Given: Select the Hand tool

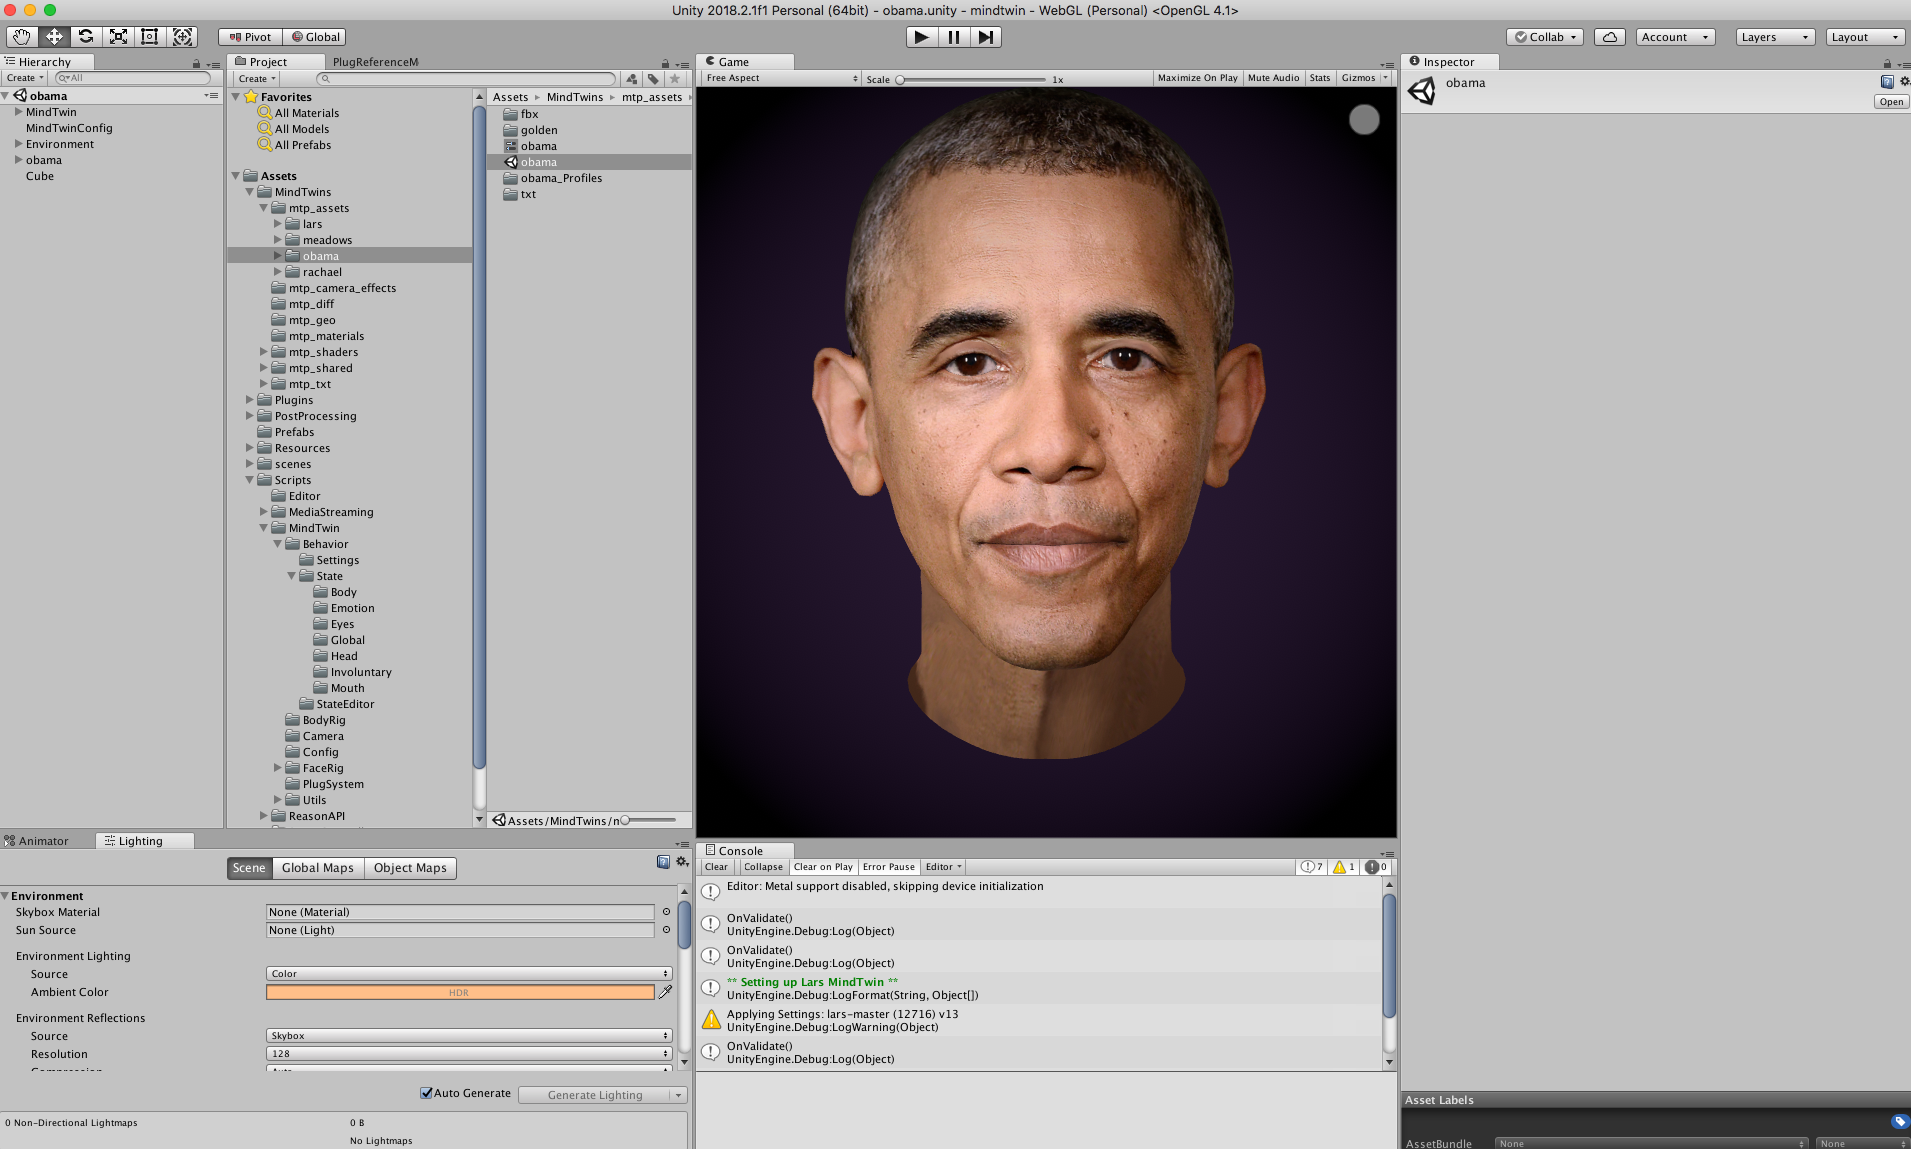Looking at the screenshot, I should [22, 37].
